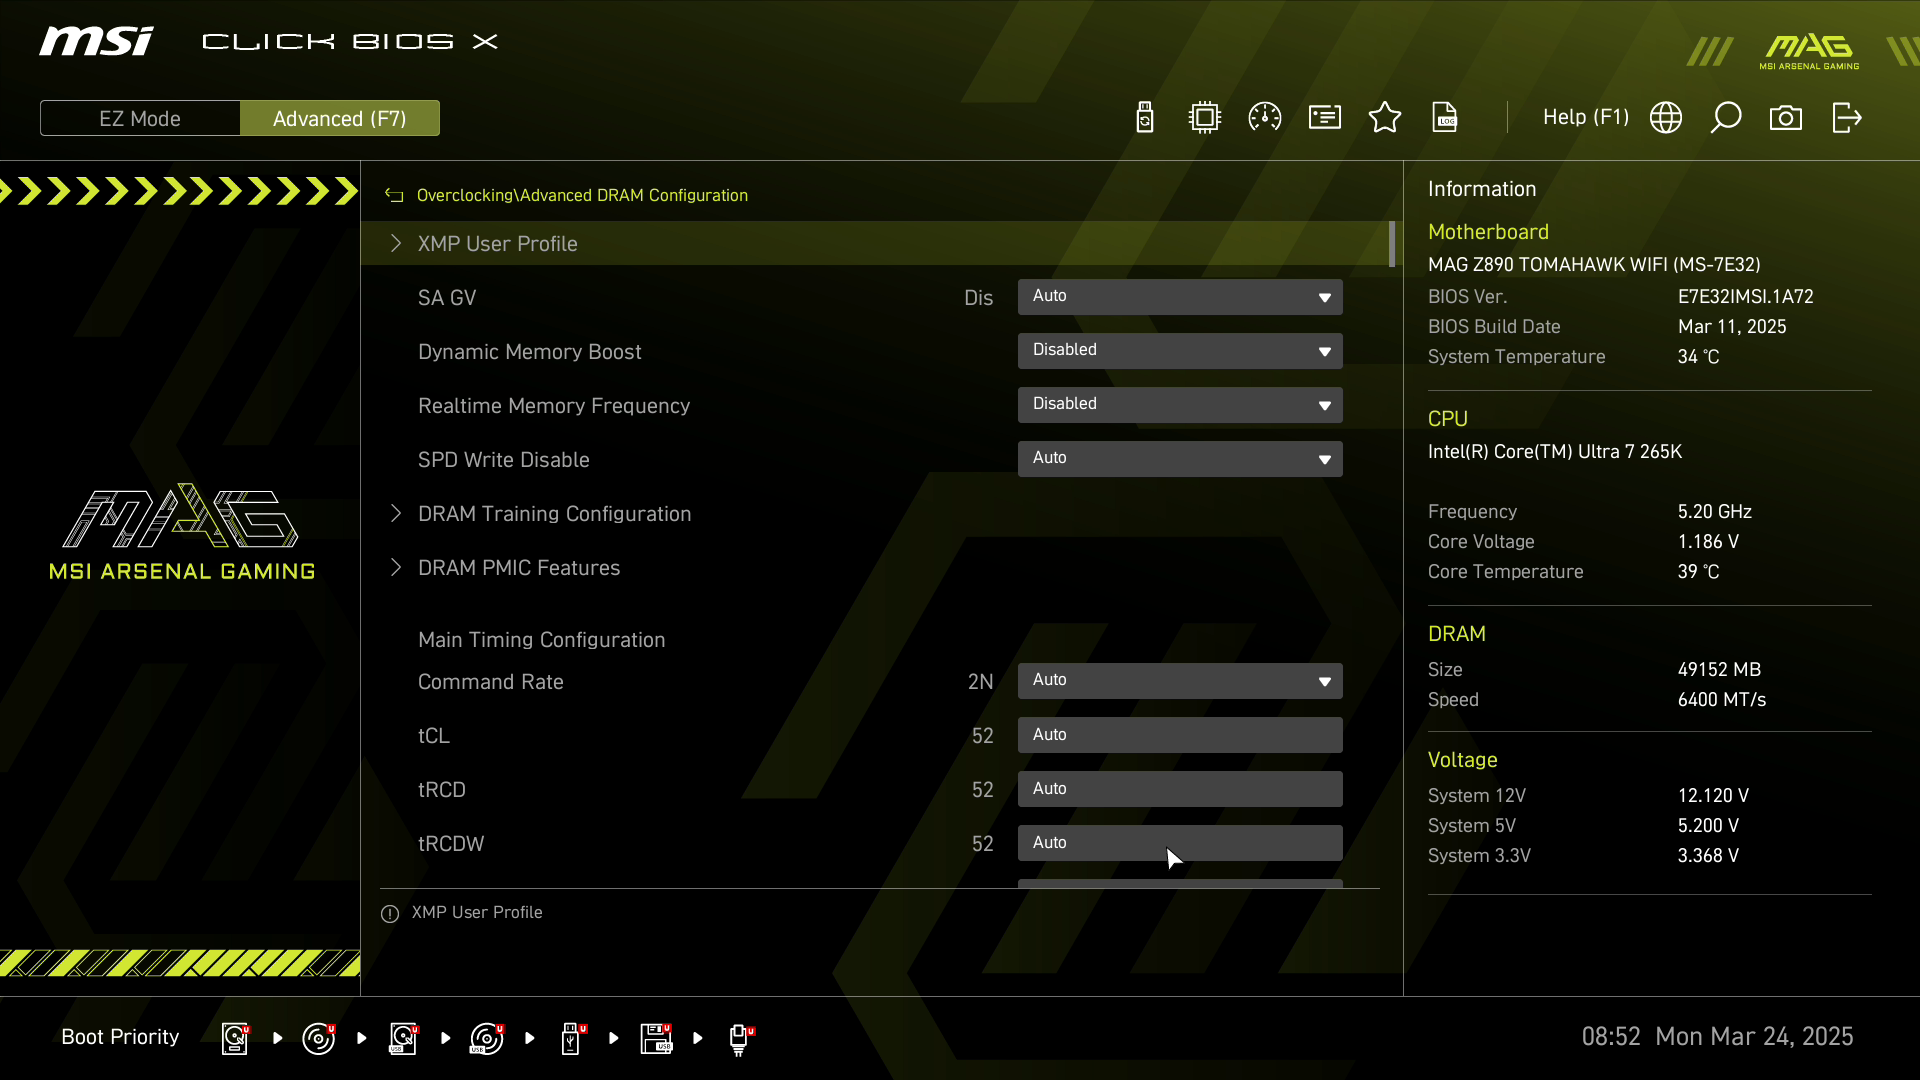Screen dimensions: 1920x1080
Task: Open the search magnifier icon
Action: coord(1726,118)
